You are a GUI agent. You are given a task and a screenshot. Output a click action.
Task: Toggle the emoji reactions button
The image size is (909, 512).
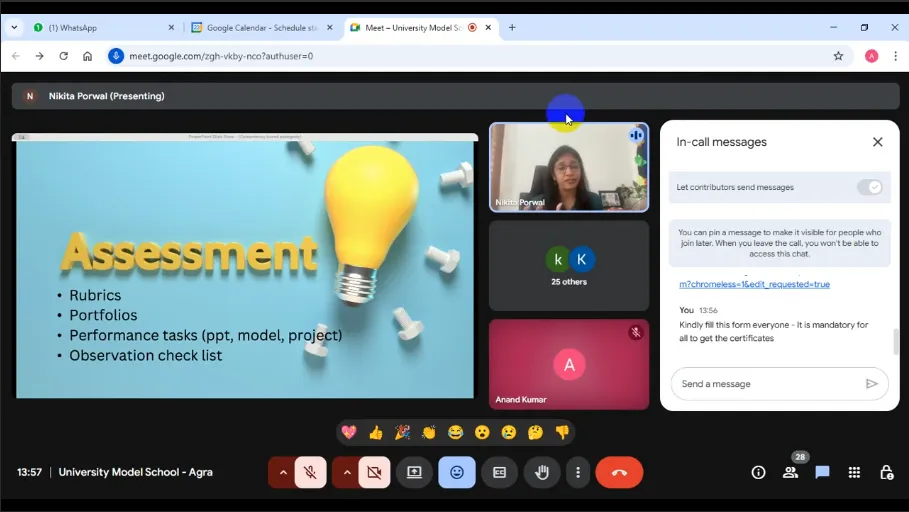tap(457, 473)
